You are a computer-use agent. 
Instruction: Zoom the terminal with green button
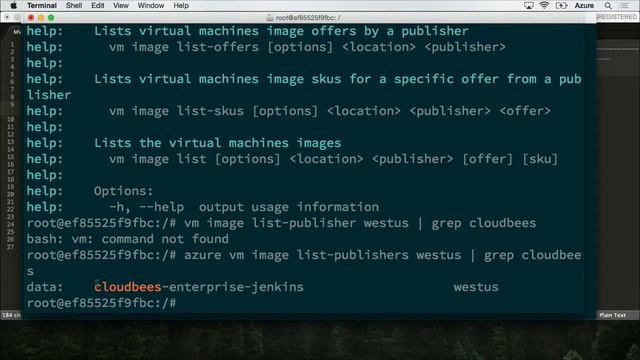(51, 18)
